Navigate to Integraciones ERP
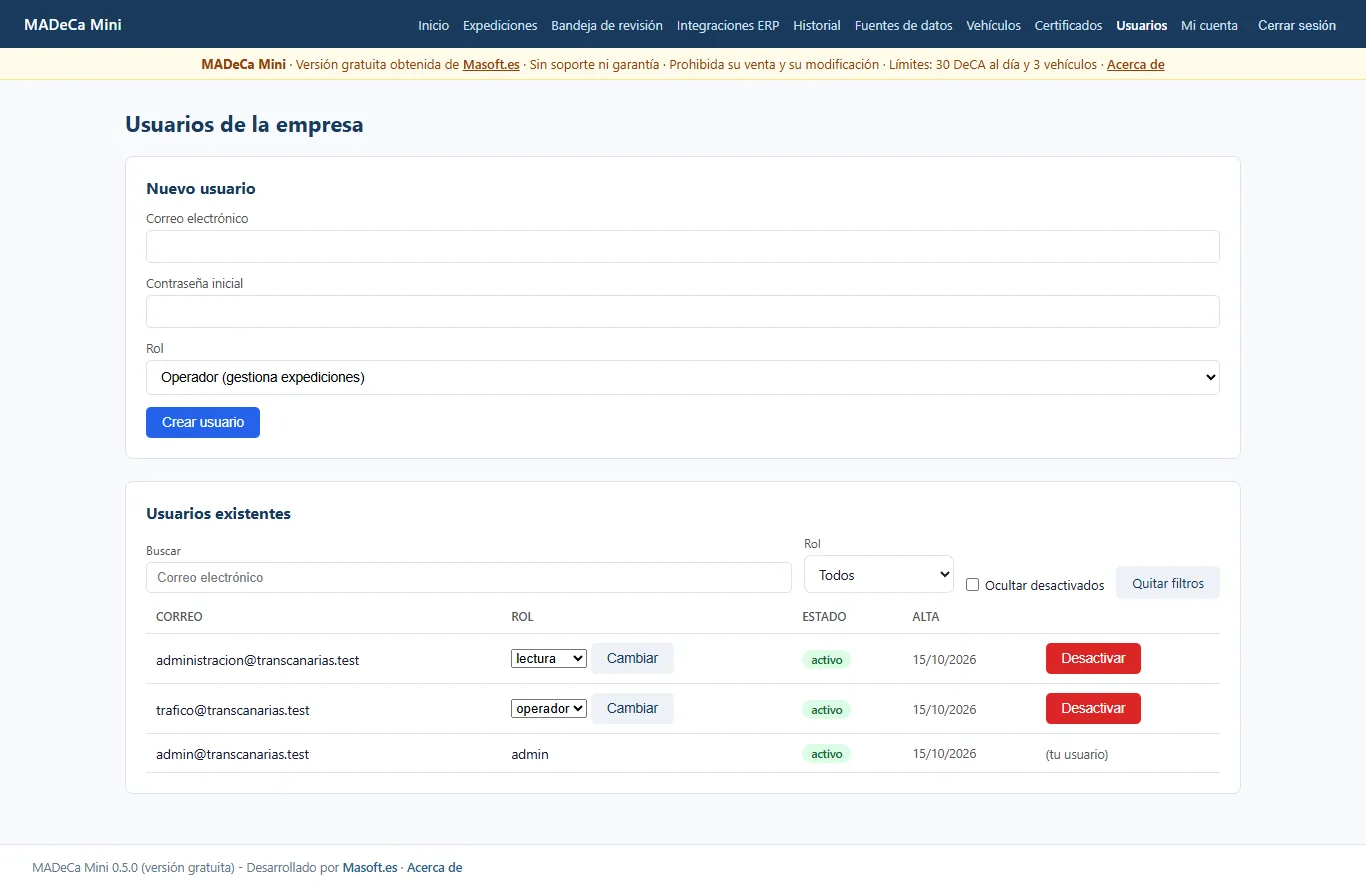This screenshot has width=1366, height=893. tap(728, 25)
